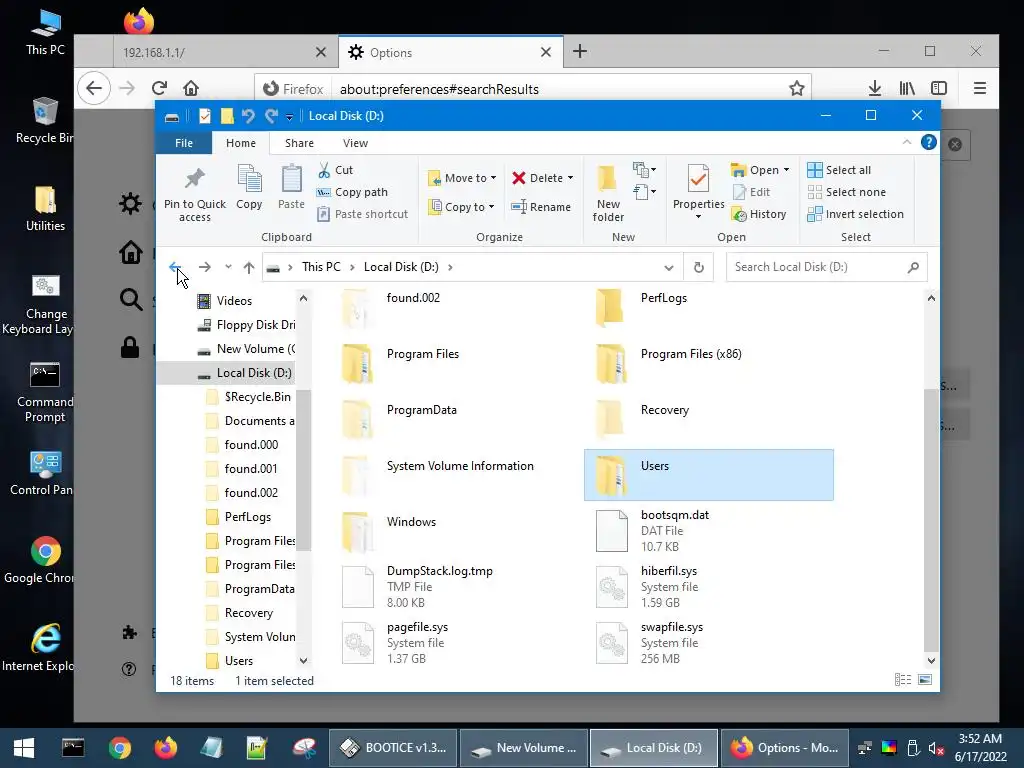Select the Windows folder
The height and width of the screenshot is (768, 1024).
(x=454, y=531)
